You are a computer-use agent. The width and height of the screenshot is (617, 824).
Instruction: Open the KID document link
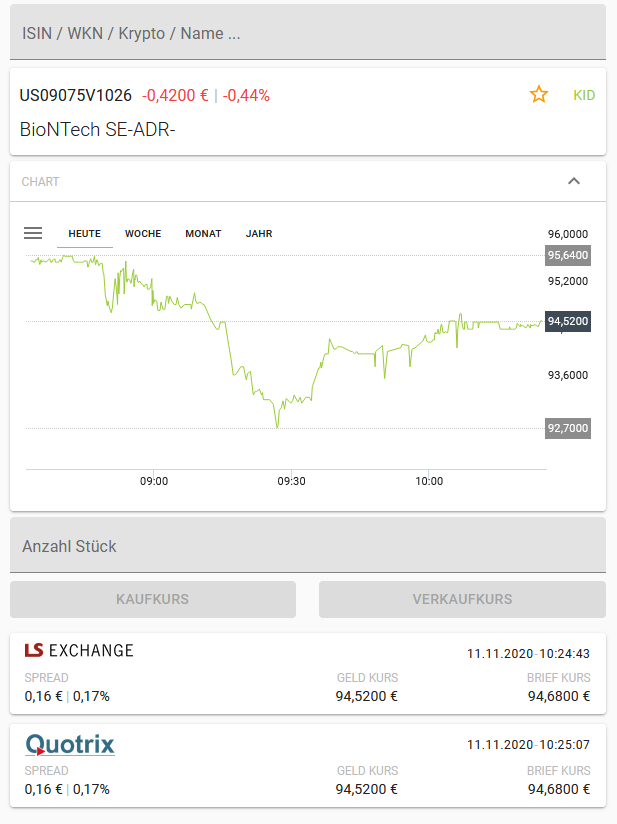(584, 96)
